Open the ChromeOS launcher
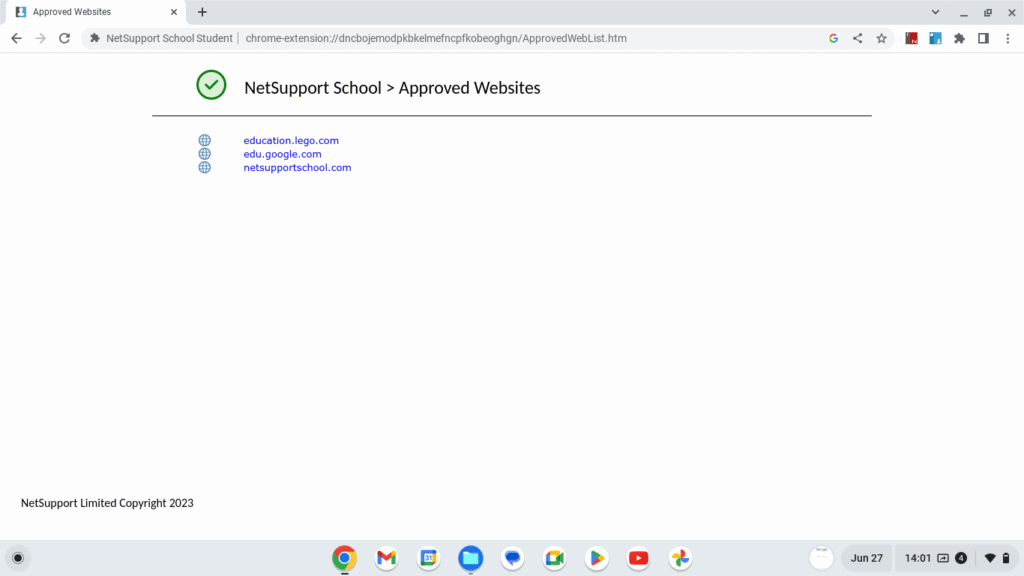 click(x=18, y=558)
